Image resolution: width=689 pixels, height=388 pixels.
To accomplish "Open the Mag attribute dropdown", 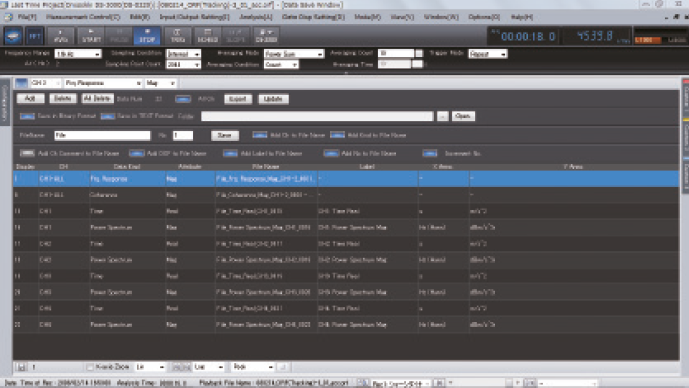I will coord(161,83).
